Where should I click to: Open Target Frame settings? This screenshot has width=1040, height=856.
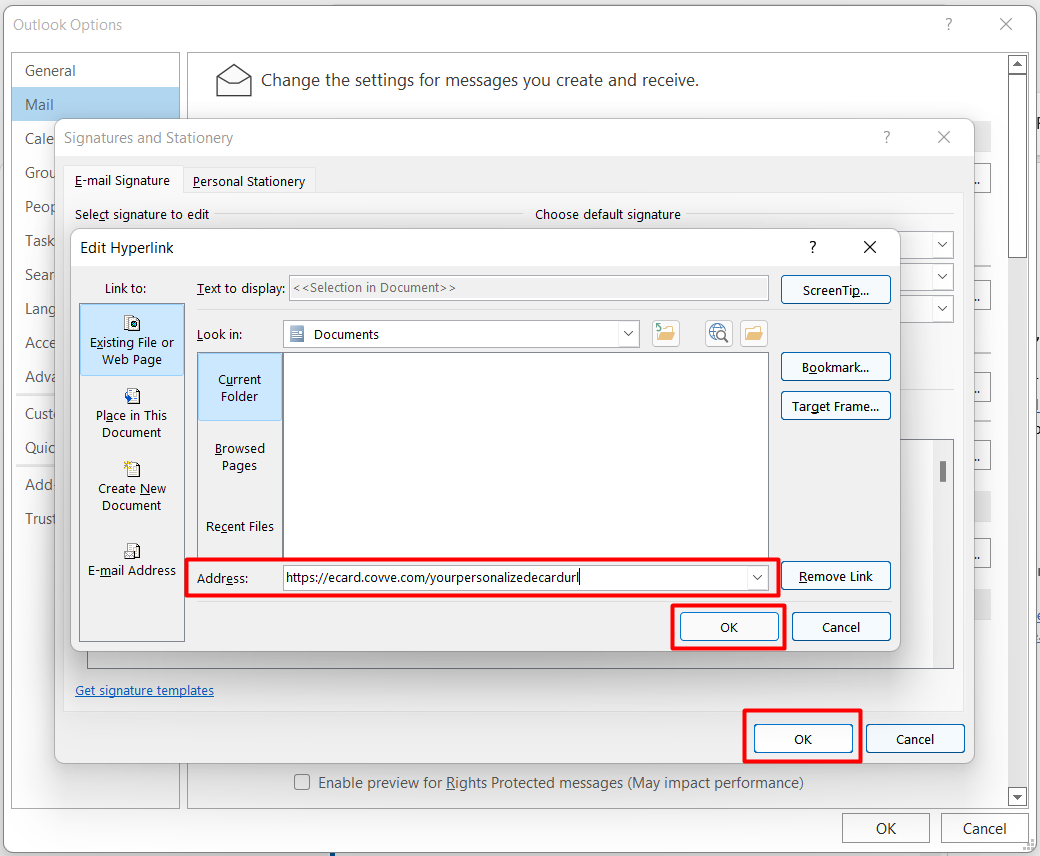[x=836, y=406]
